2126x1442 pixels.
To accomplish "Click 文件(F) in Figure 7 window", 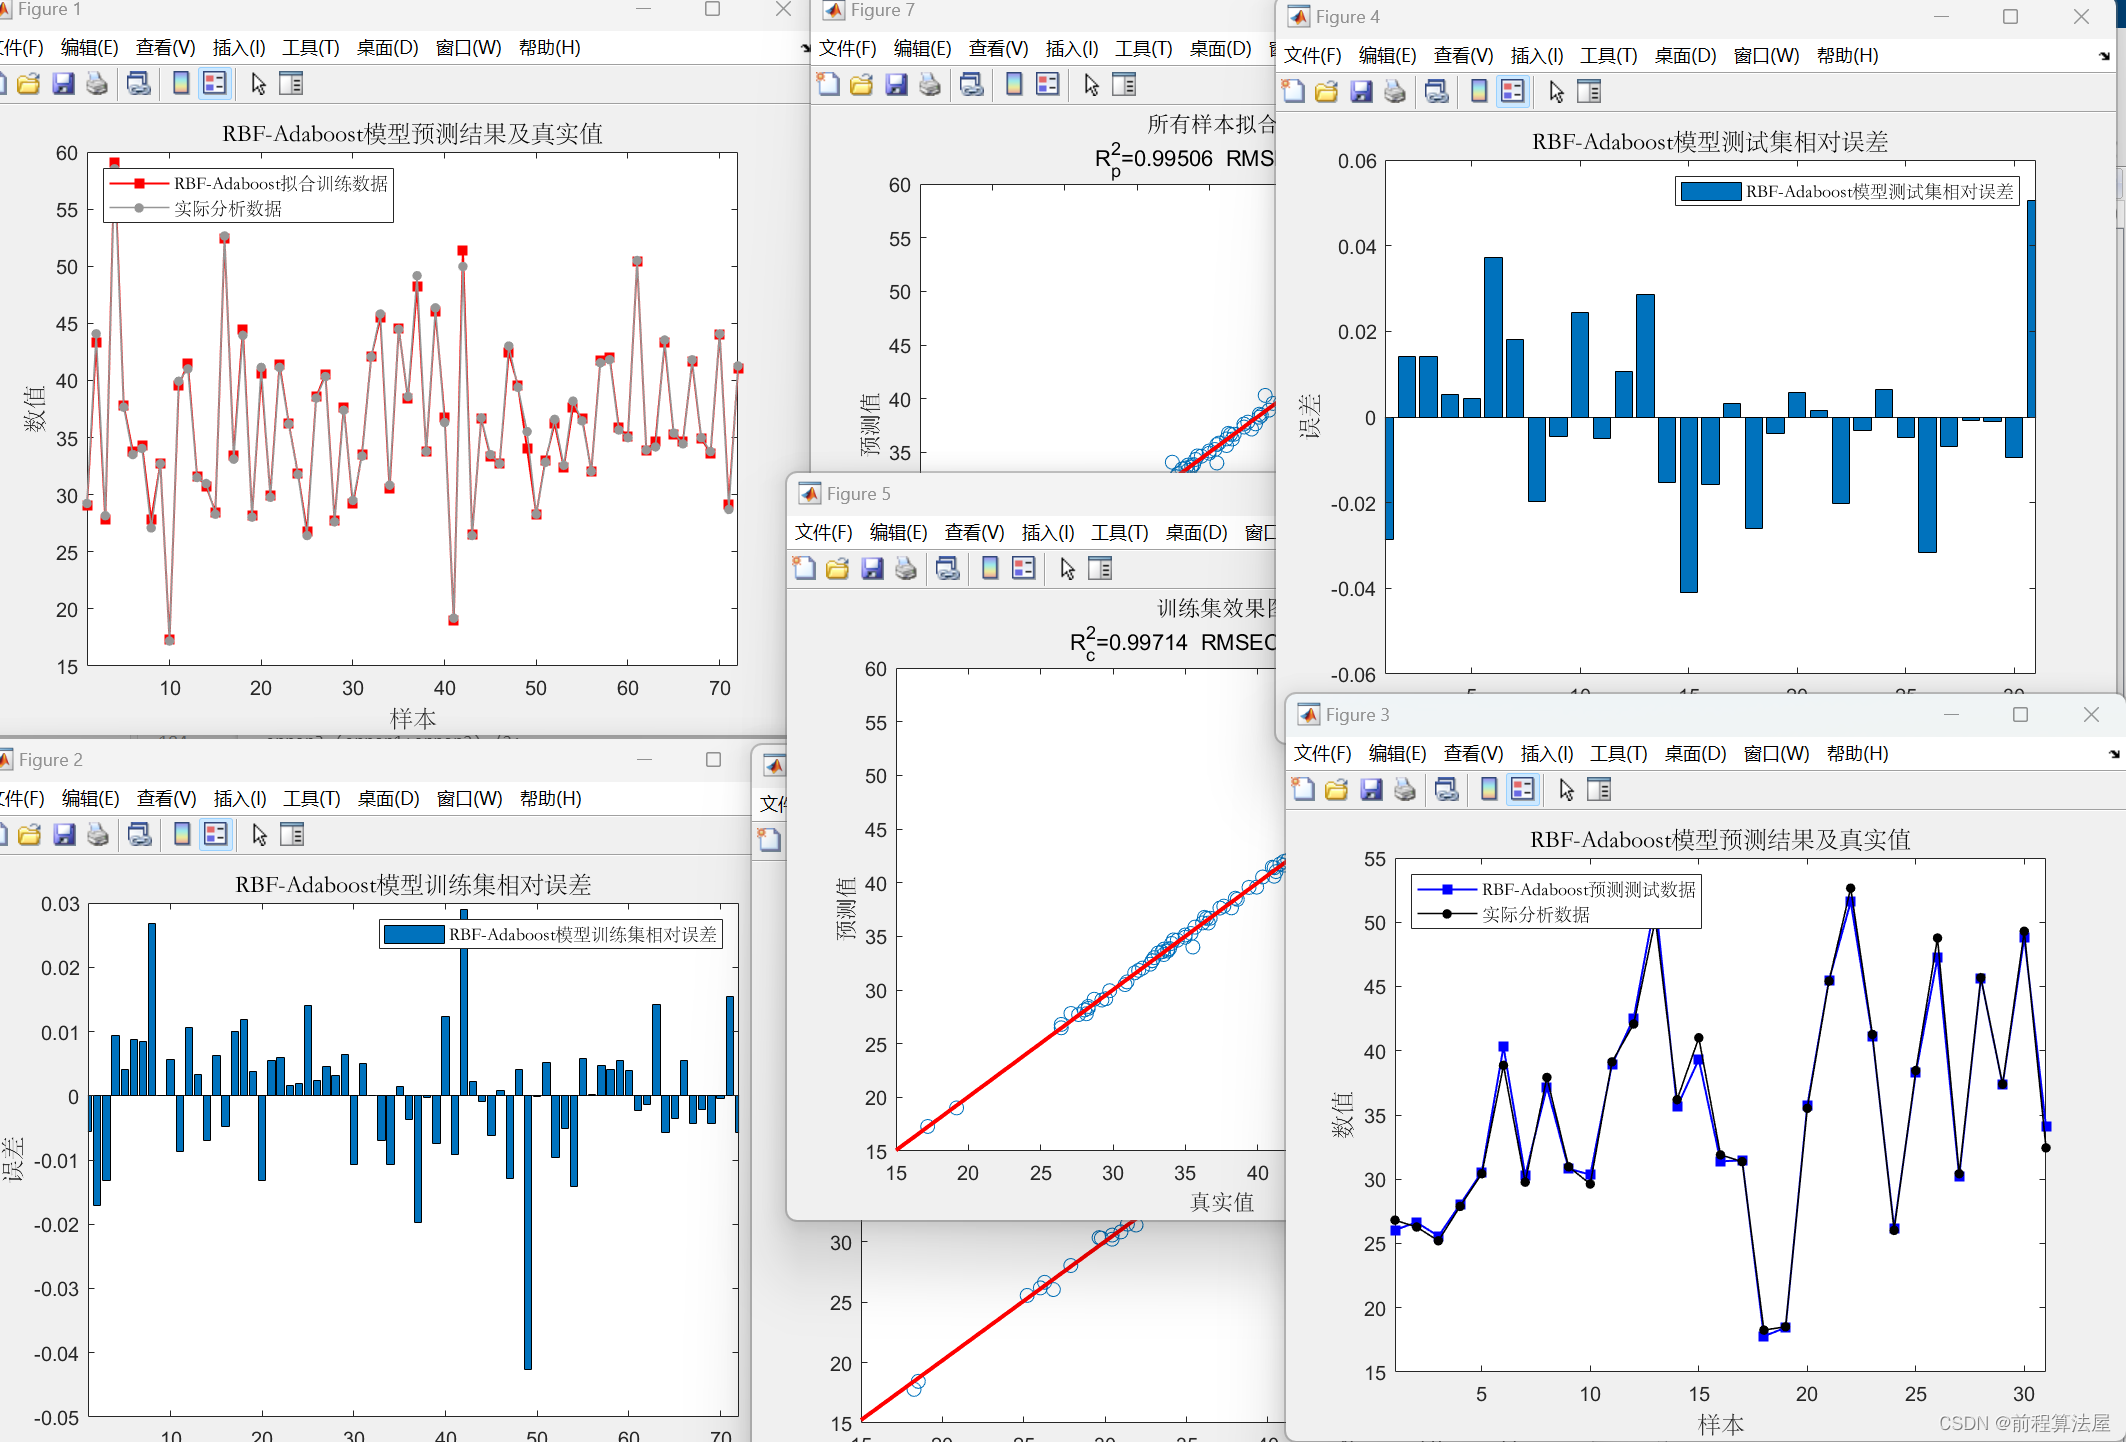I will click(x=847, y=49).
